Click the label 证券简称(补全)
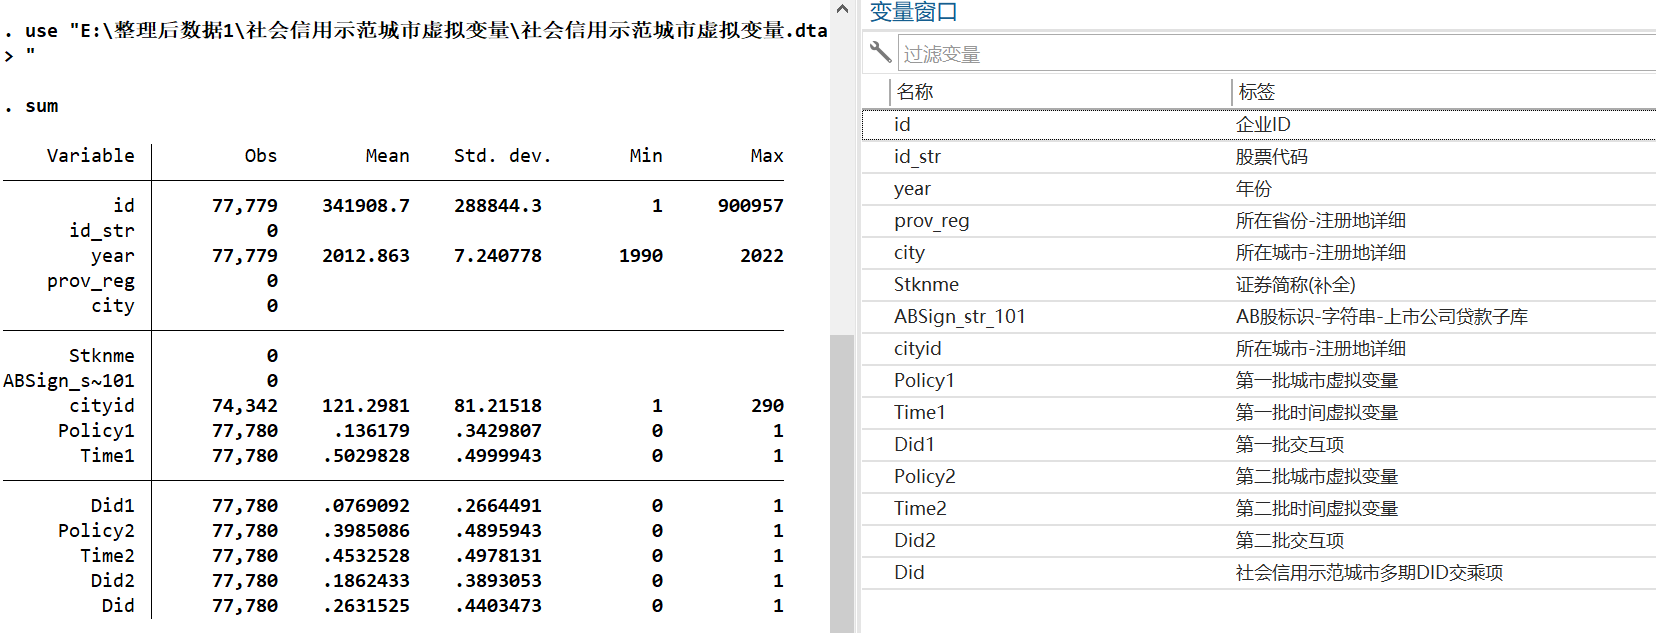1656x633 pixels. 1295,284
